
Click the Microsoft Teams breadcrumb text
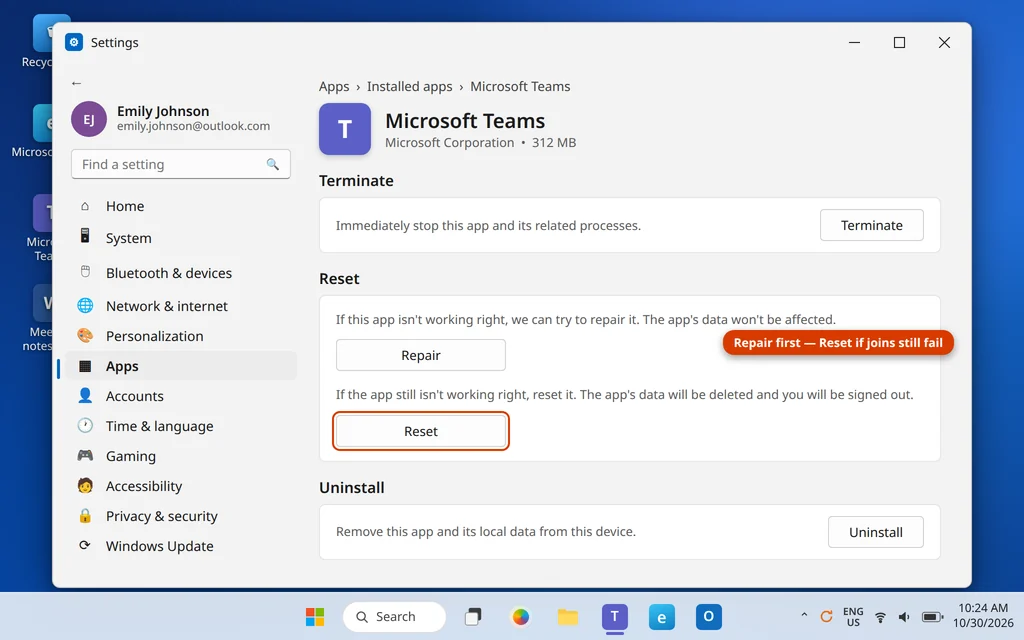520,86
